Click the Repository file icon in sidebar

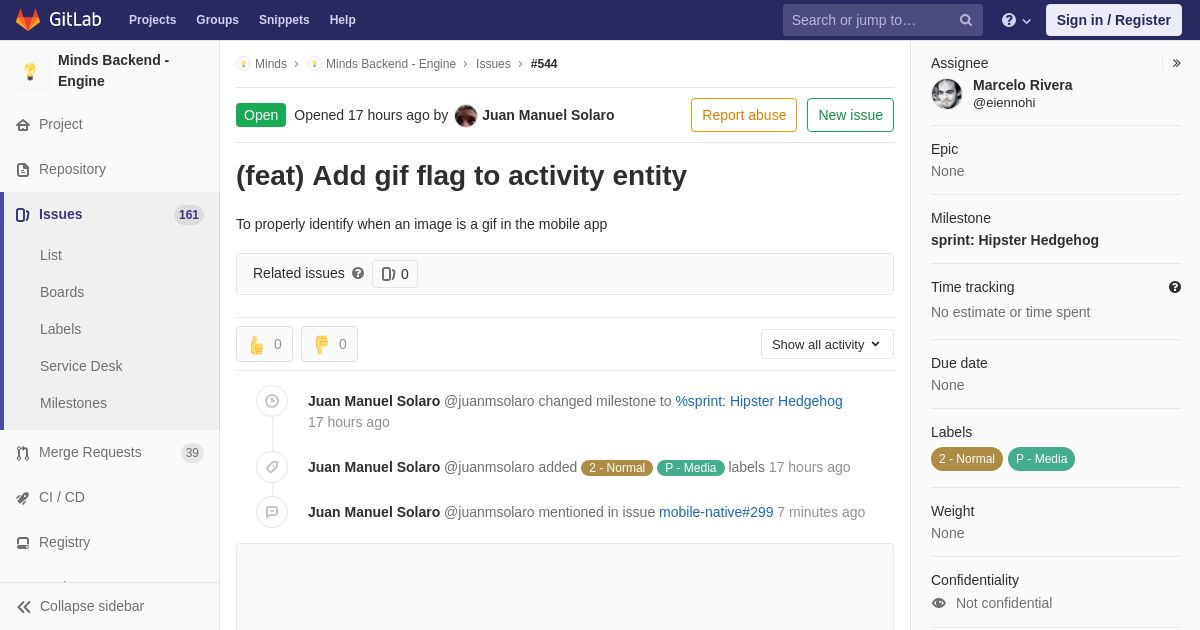tap(23, 170)
